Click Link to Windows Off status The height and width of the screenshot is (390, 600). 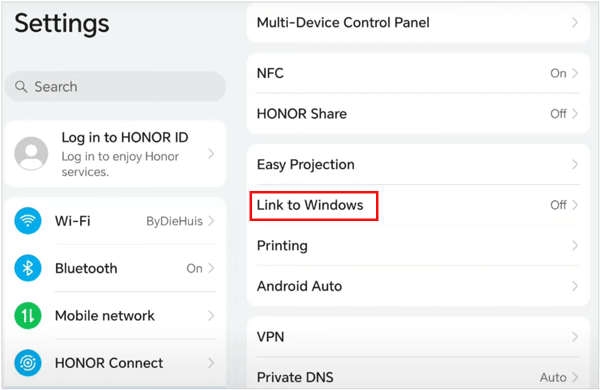click(x=558, y=205)
